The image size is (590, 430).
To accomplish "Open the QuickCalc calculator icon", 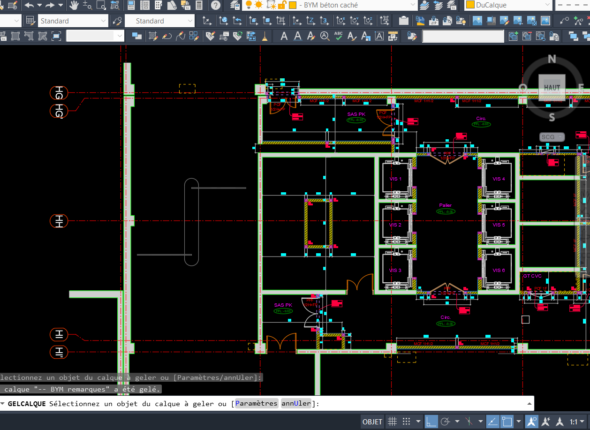I will click(x=199, y=5).
